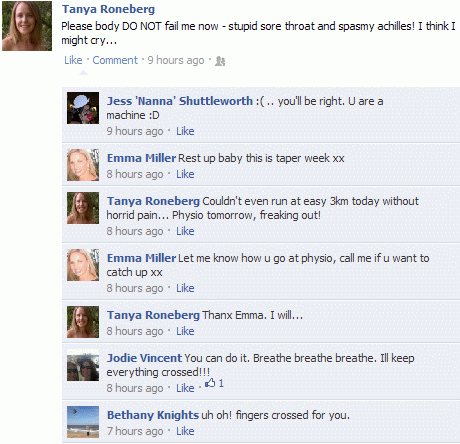Click the friends audience privacy icon

(220, 61)
